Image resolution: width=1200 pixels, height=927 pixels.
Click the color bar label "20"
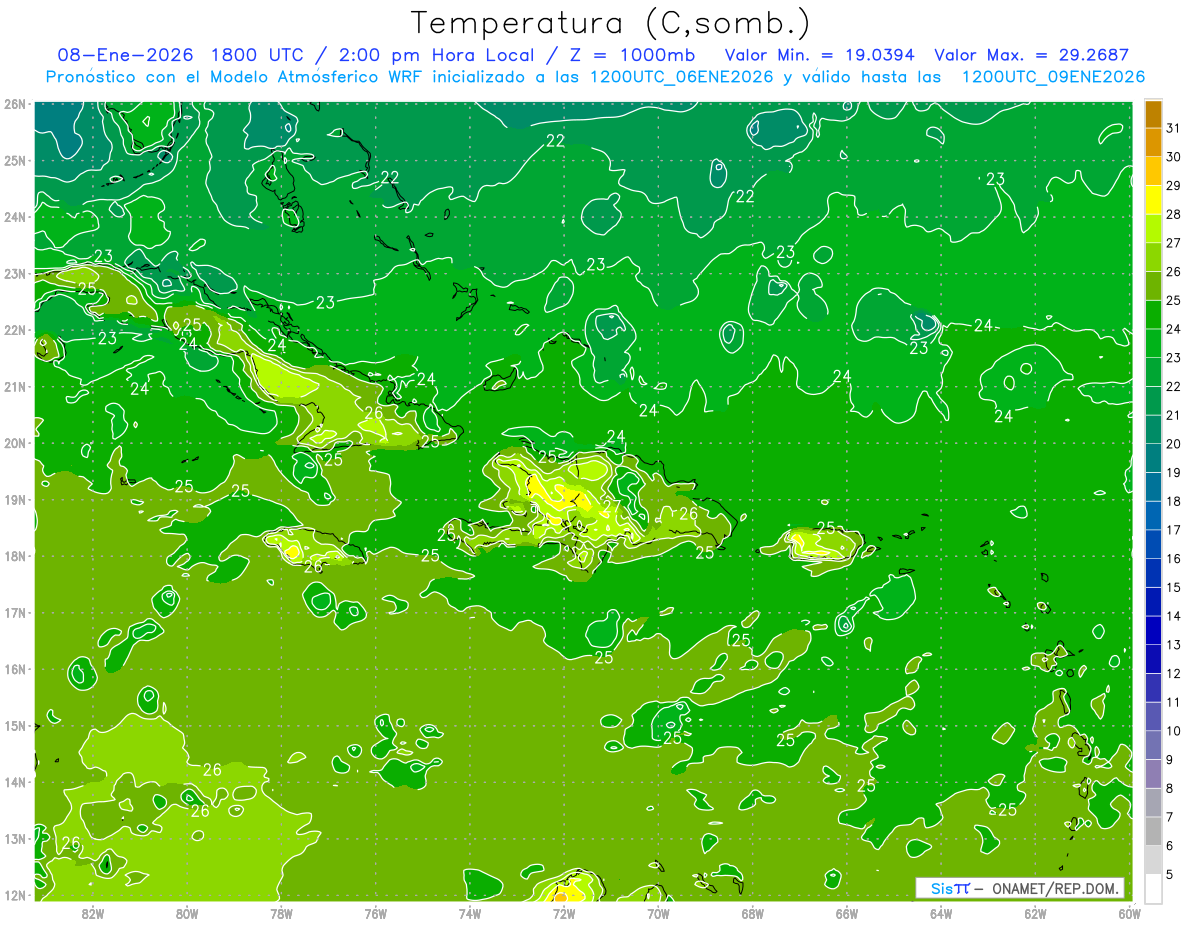(x=1173, y=443)
